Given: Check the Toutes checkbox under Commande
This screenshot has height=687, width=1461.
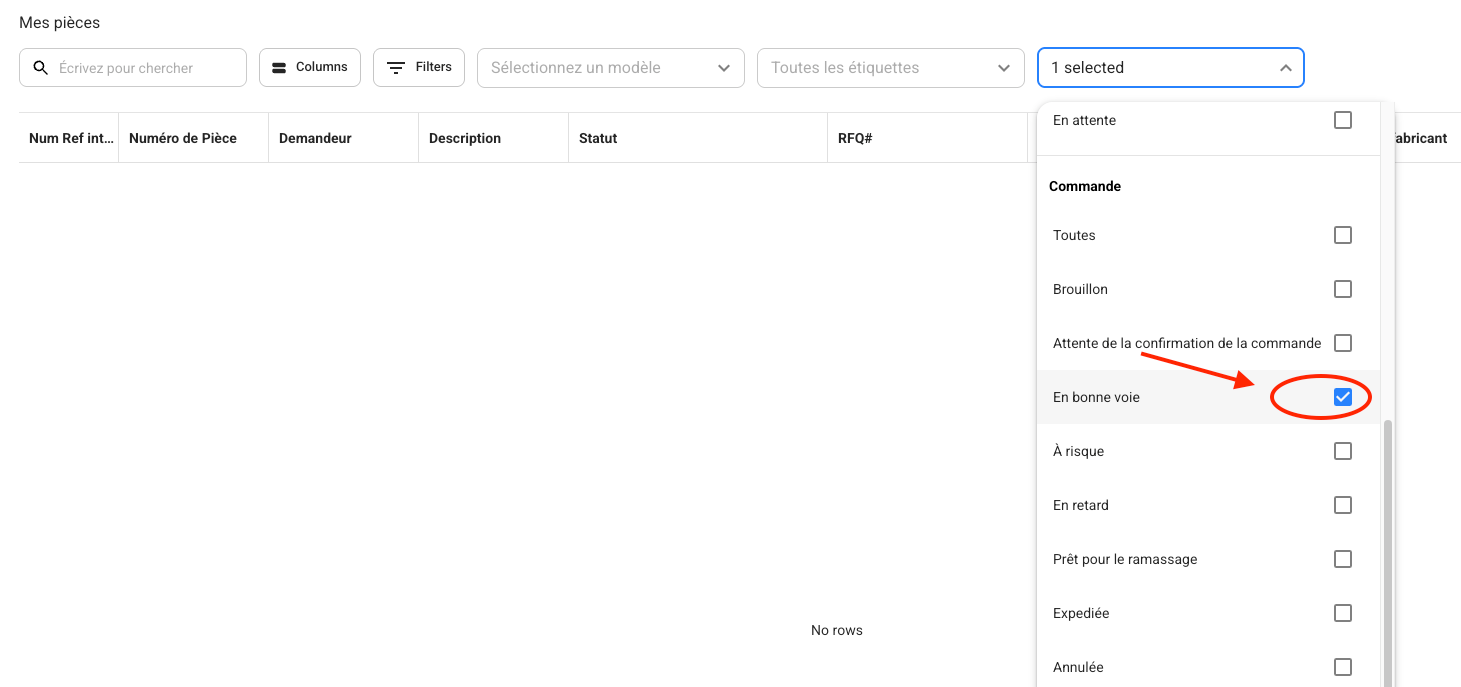Looking at the screenshot, I should 1342,235.
